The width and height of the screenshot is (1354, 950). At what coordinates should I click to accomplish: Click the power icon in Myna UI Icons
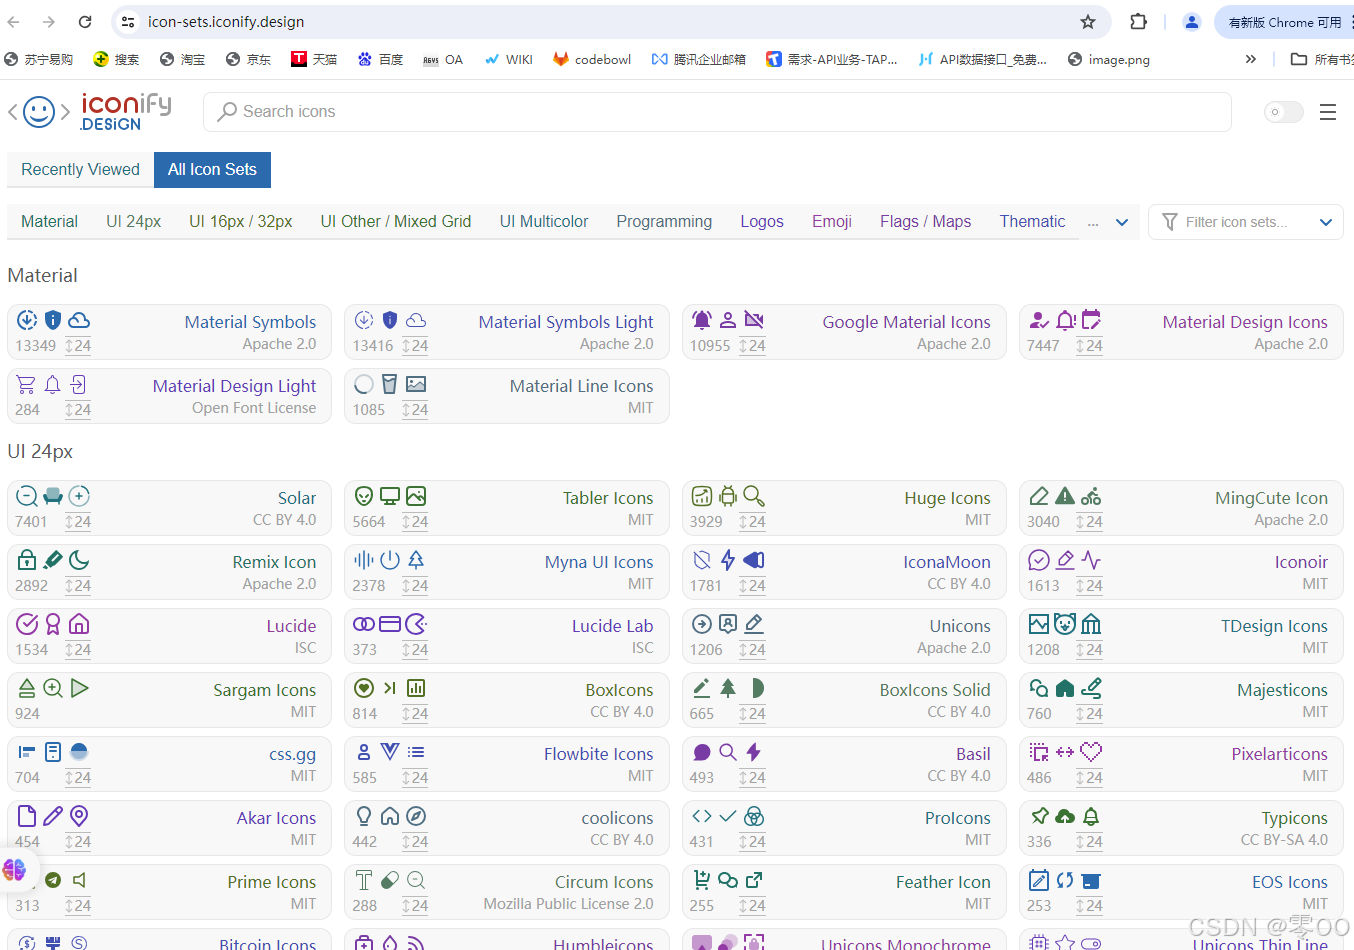390,560
